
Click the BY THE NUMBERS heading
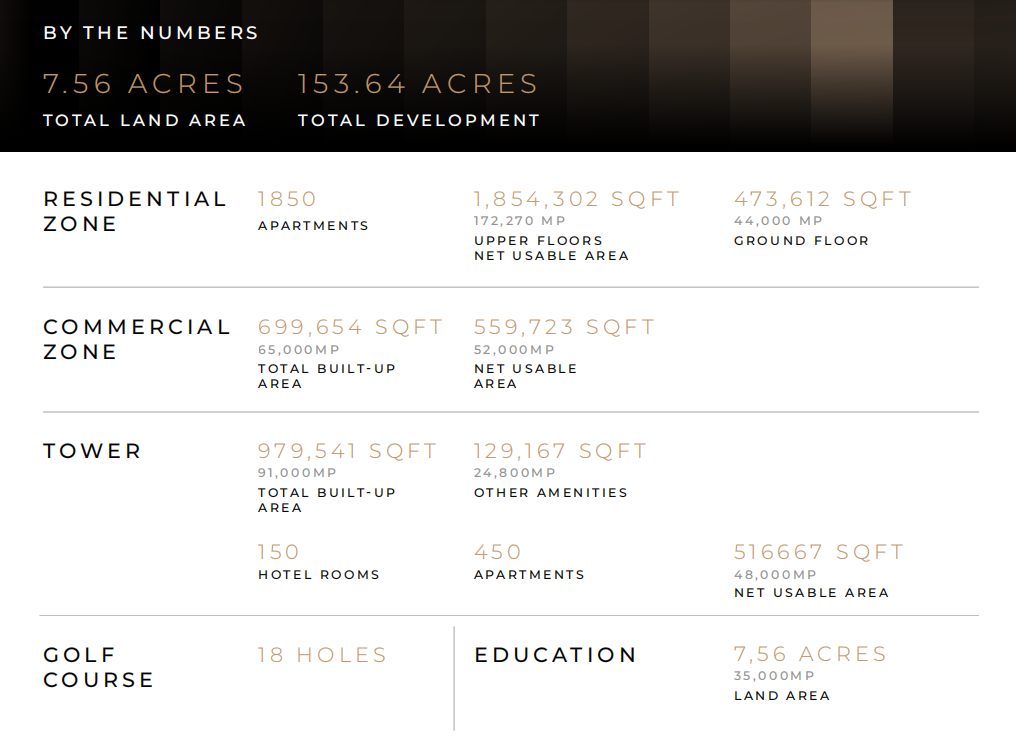(x=151, y=33)
